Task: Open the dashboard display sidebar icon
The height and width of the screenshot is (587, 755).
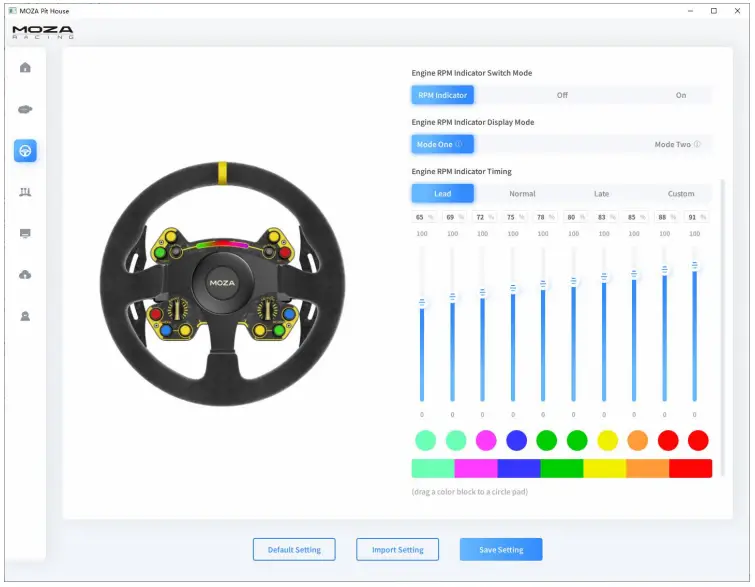Action: click(x=25, y=234)
